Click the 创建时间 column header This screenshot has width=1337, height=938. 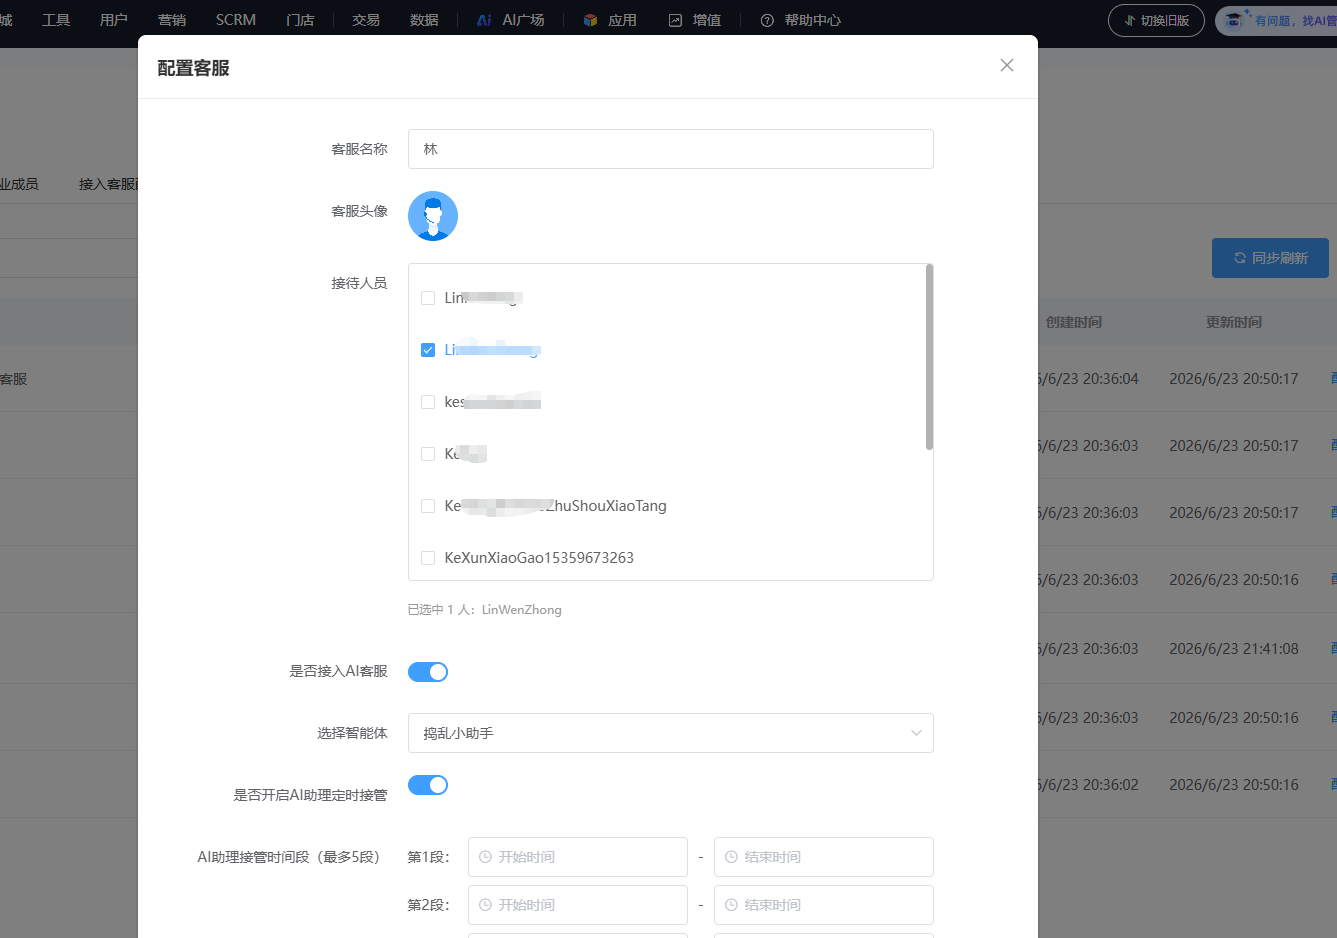(1074, 322)
